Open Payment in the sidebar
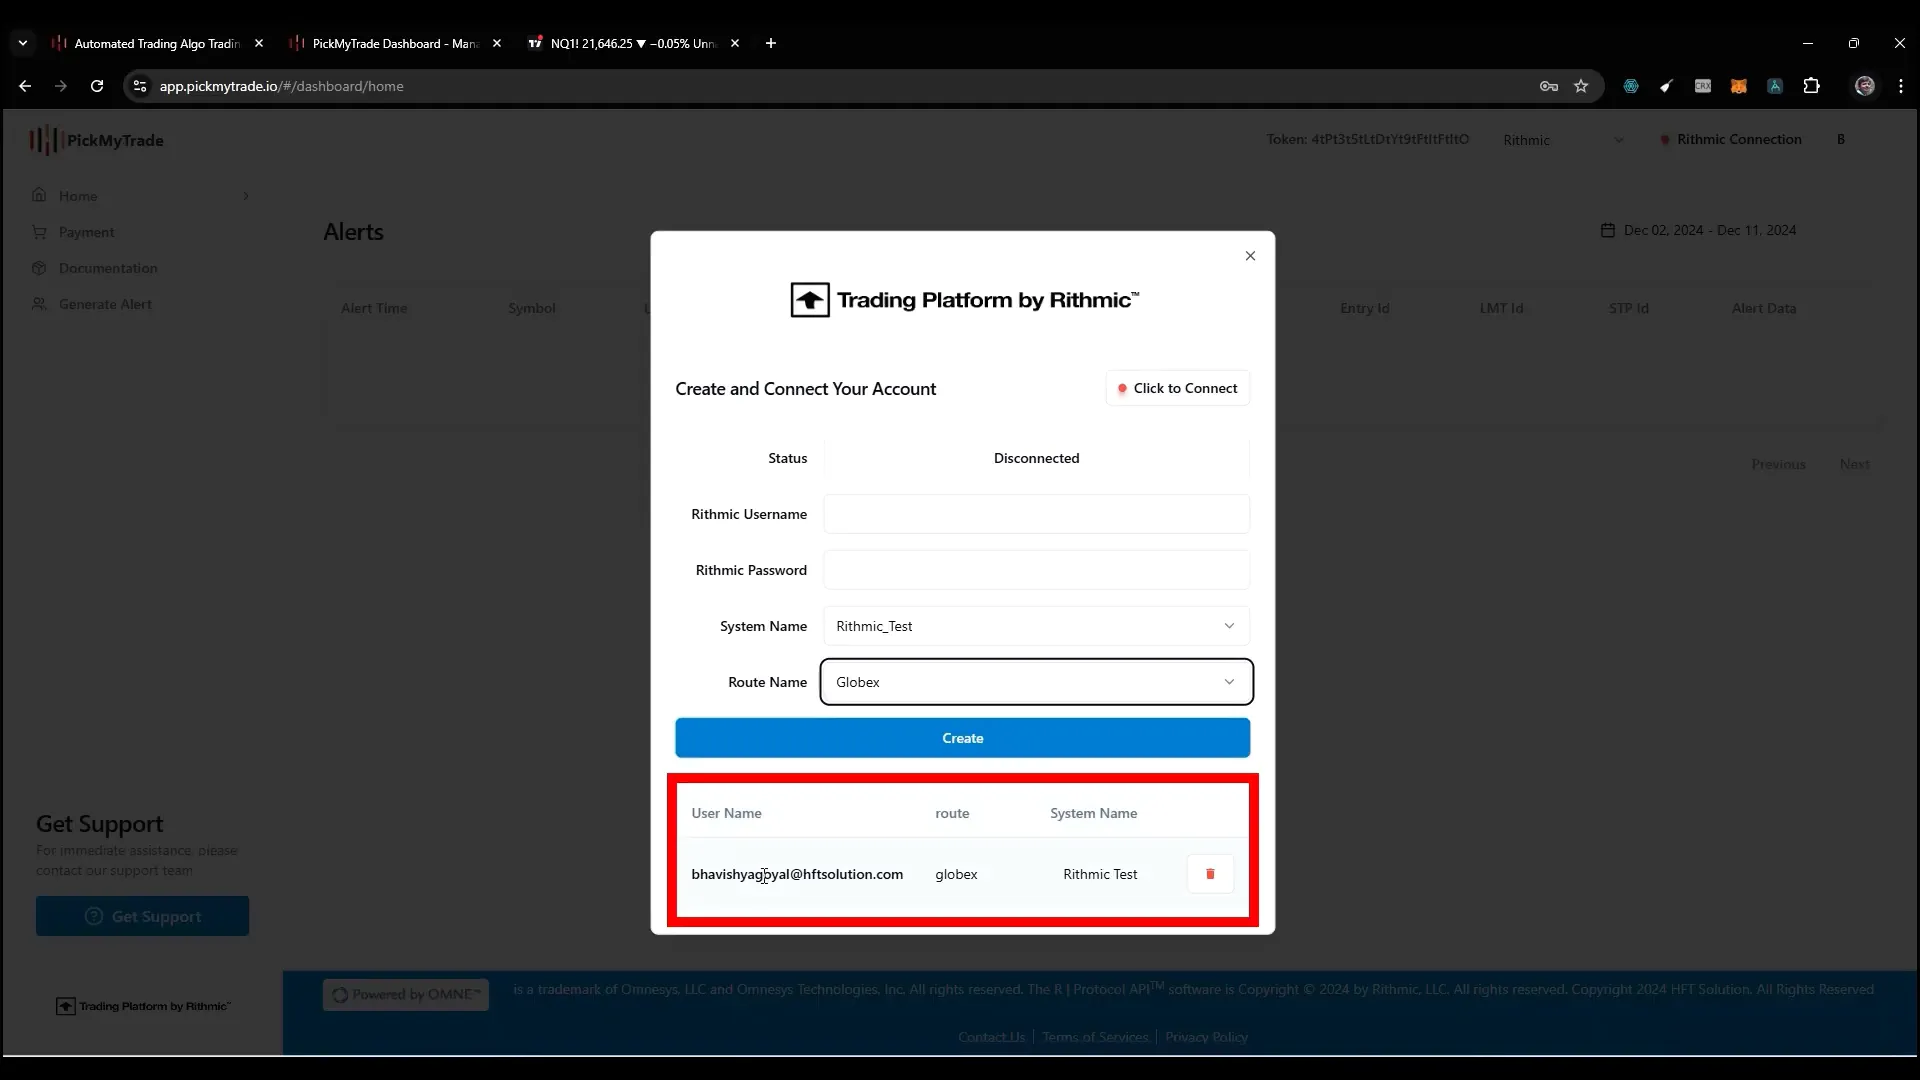The height and width of the screenshot is (1080, 1920). pyautogui.click(x=86, y=232)
